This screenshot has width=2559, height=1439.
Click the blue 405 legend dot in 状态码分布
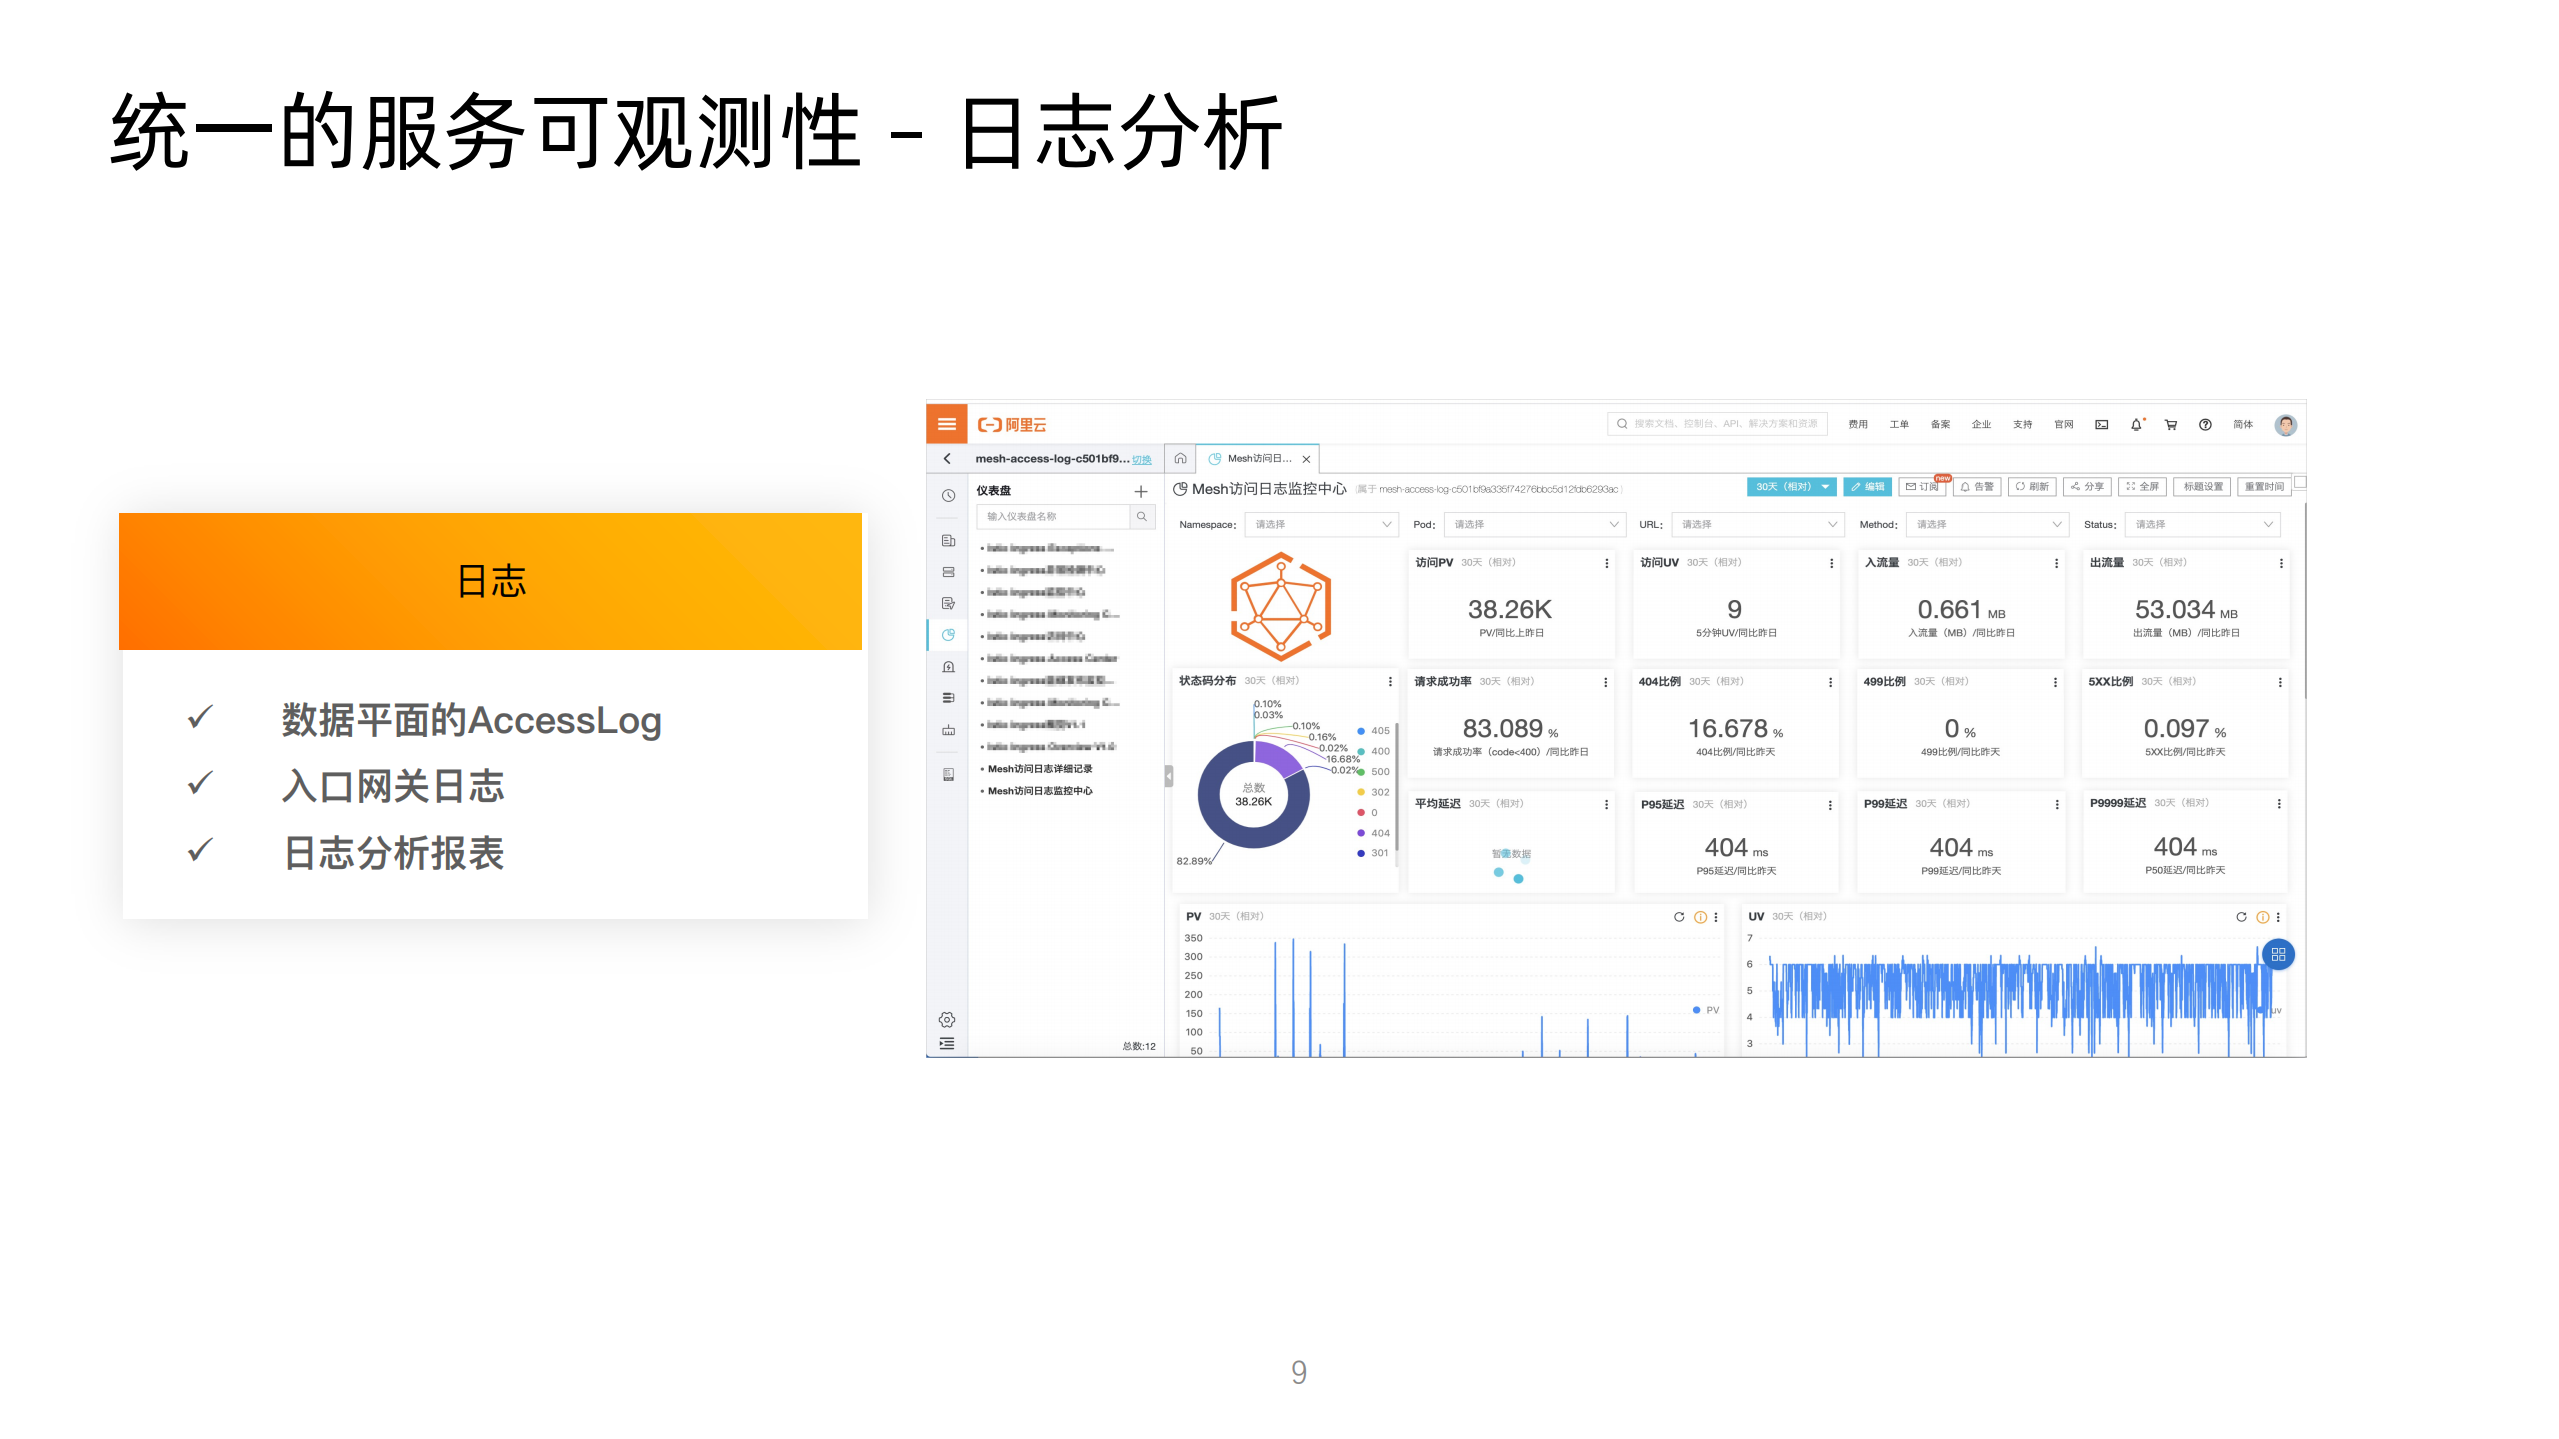pyautogui.click(x=1360, y=732)
